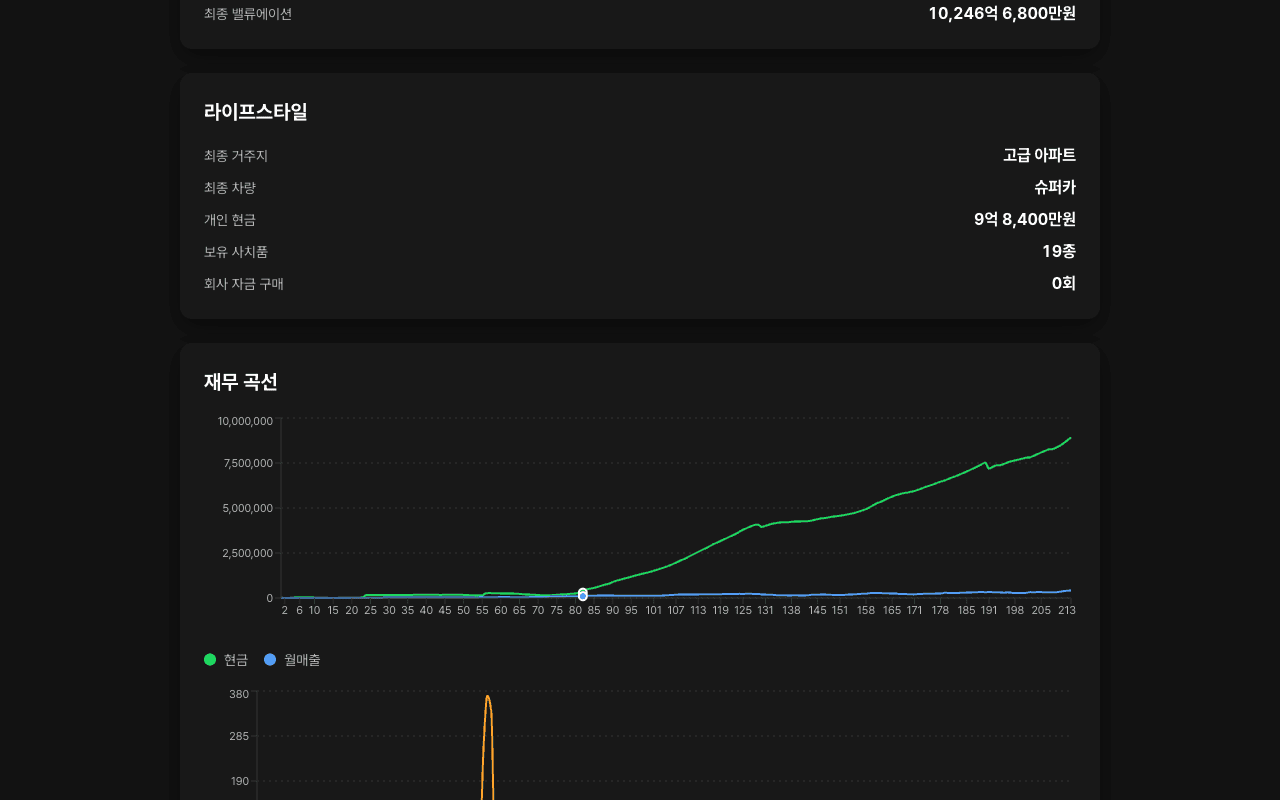Image resolution: width=1280 pixels, height=800 pixels.
Task: Toggle the 현금 series legend label
Action: pyautogui.click(x=236, y=660)
